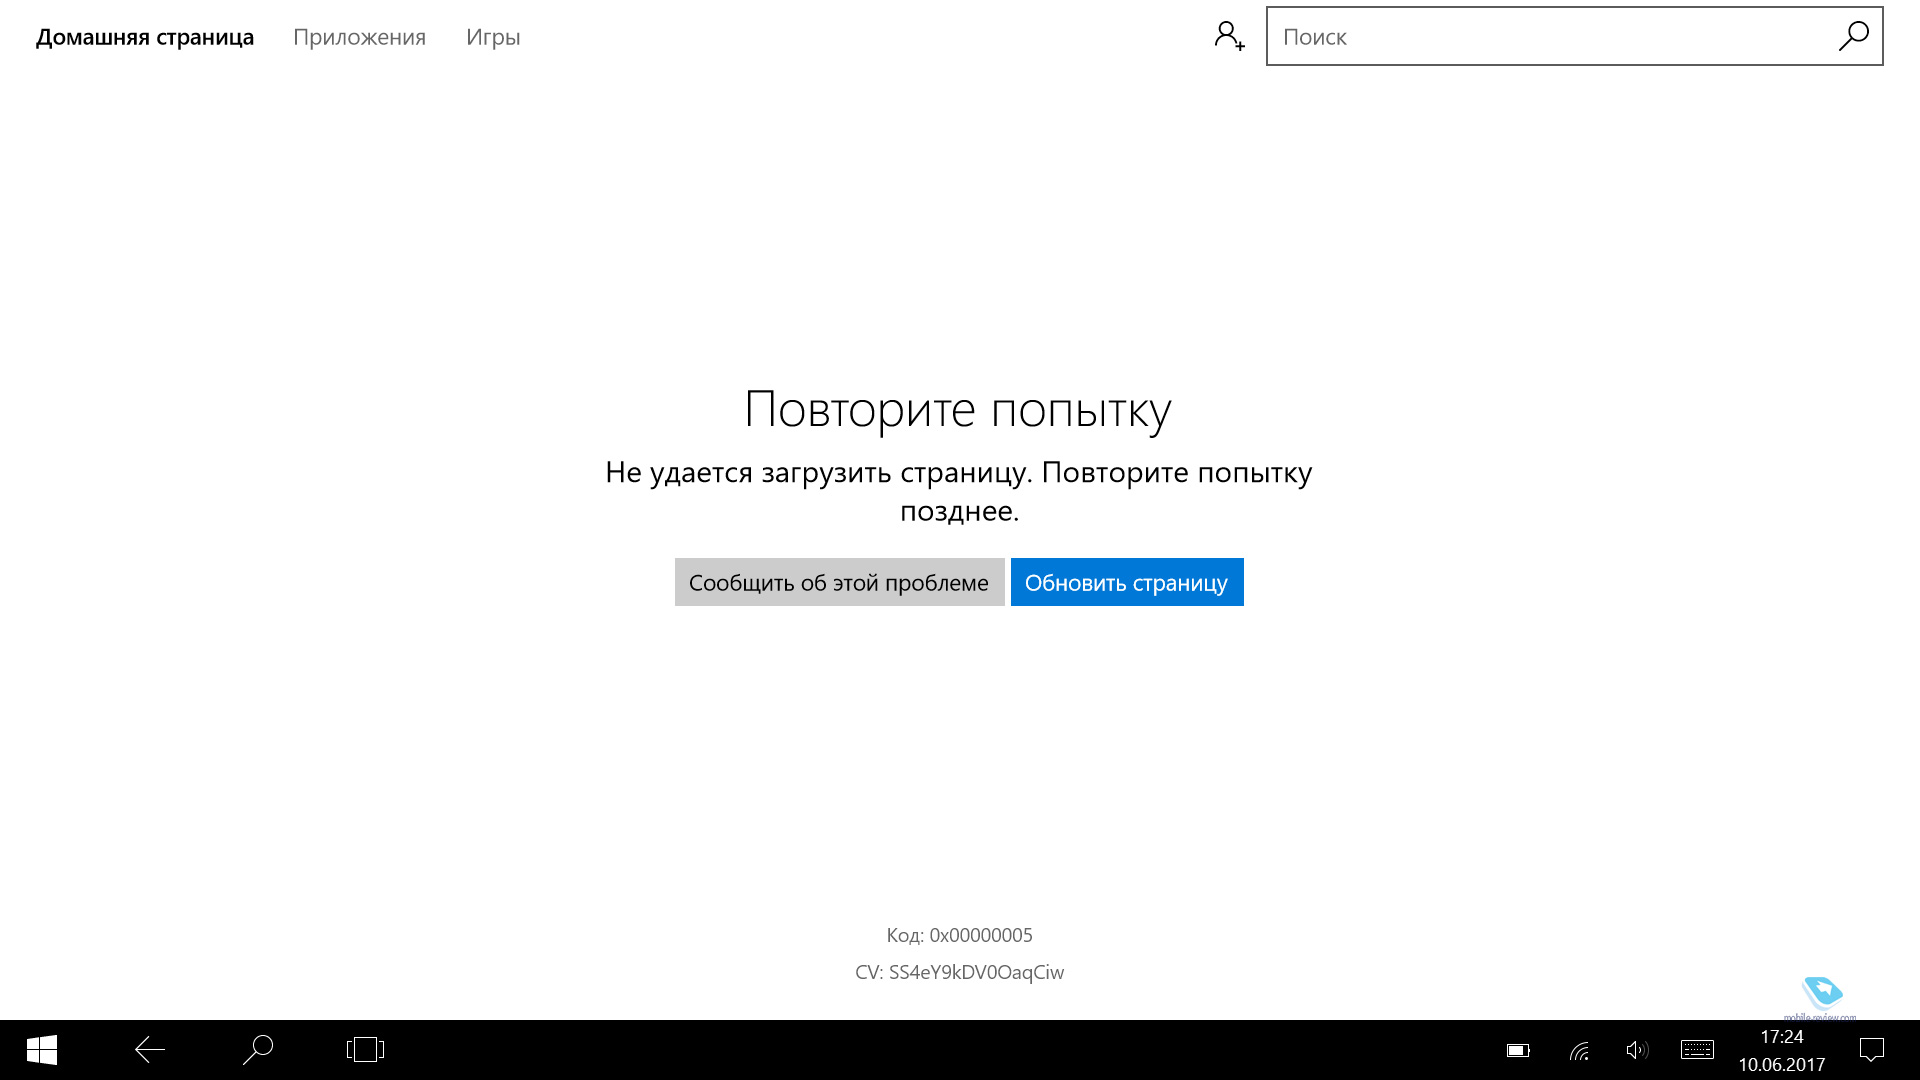Viewport: 1920px width, 1080px height.
Task: Open taskbar search magnifier
Action: pos(258,1049)
